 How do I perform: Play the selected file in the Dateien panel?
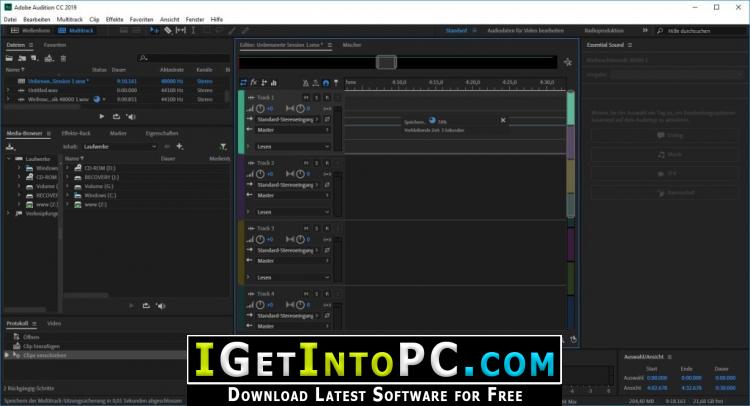101,117
